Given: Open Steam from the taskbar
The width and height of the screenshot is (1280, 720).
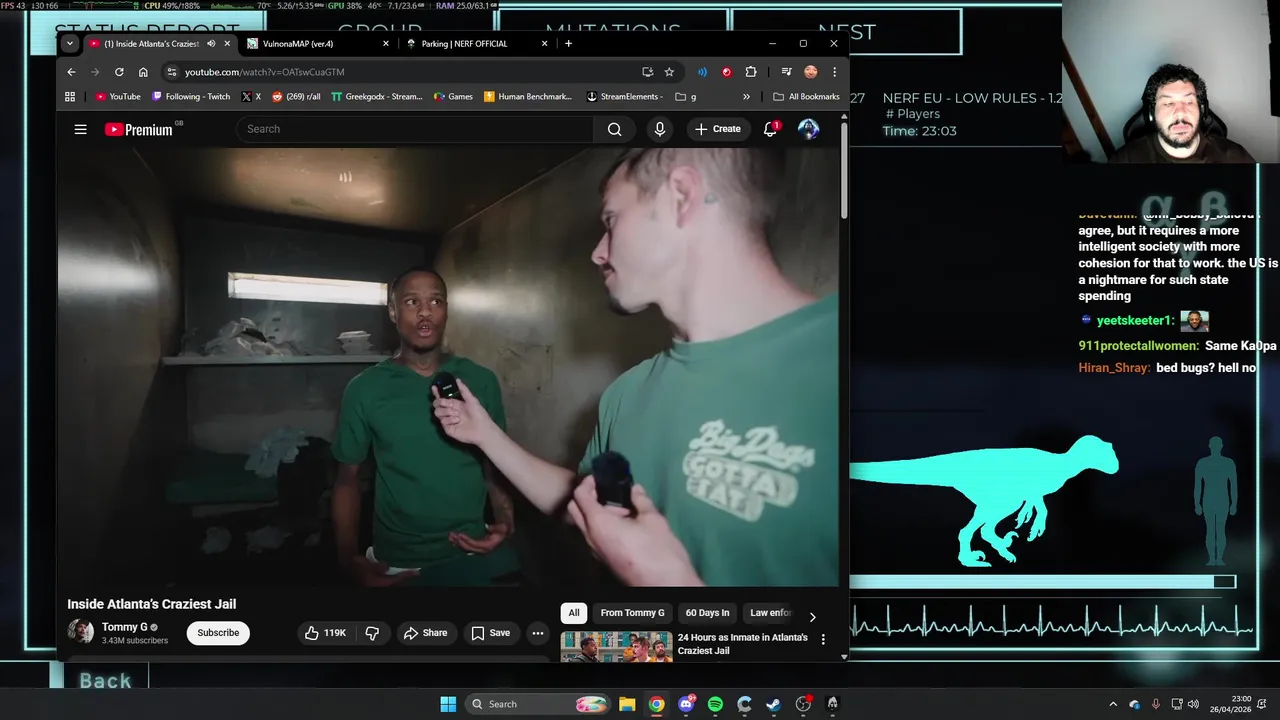Looking at the screenshot, I should pos(774,704).
